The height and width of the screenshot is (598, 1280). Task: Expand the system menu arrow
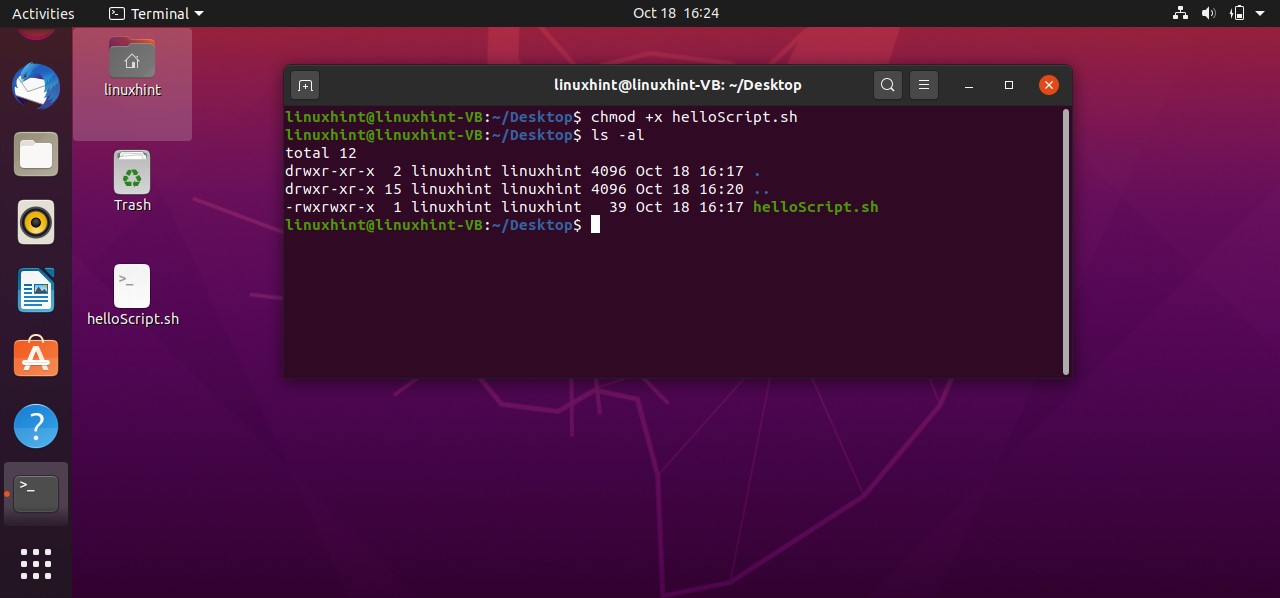coord(1259,13)
